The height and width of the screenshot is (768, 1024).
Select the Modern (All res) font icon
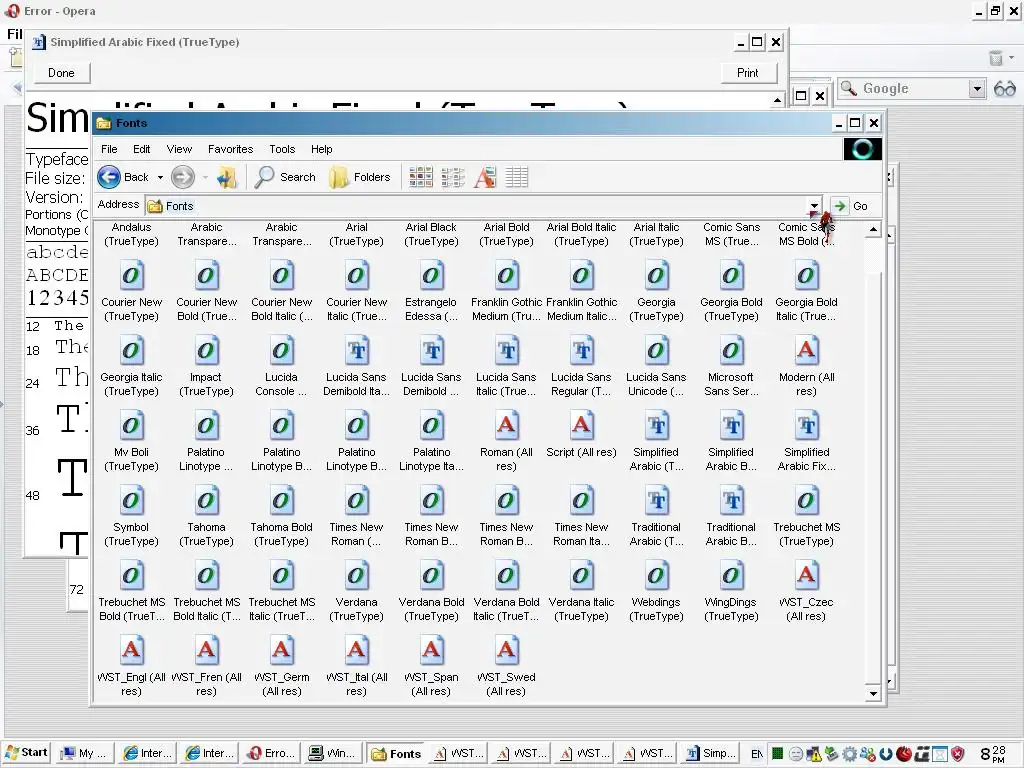tap(807, 351)
